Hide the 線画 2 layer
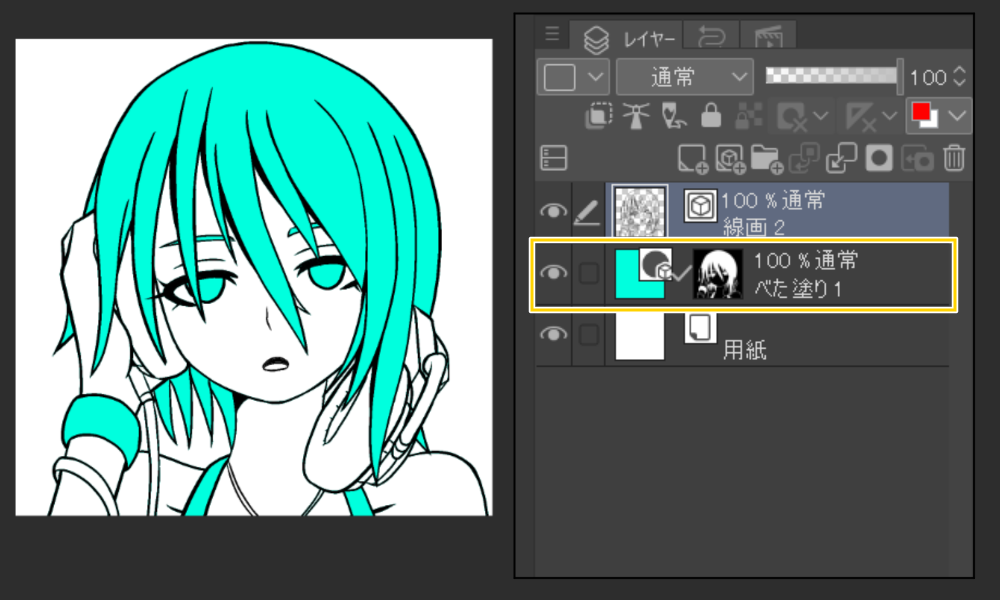The image size is (1000, 600). (553, 211)
